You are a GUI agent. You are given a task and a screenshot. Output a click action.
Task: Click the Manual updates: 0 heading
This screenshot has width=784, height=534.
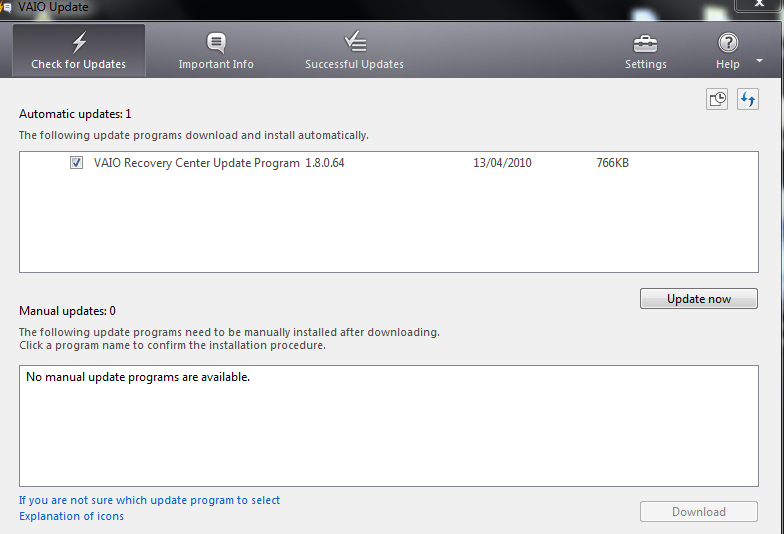point(68,311)
